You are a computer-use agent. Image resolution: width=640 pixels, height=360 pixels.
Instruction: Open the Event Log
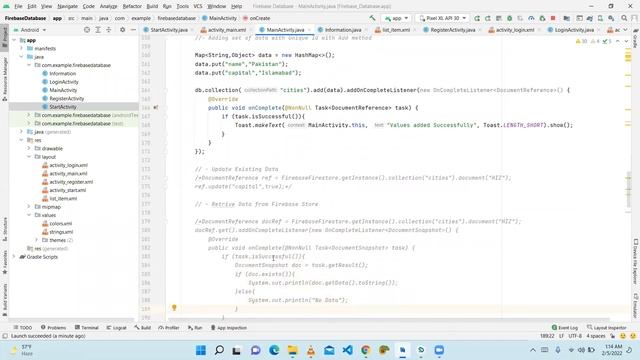click(564, 327)
